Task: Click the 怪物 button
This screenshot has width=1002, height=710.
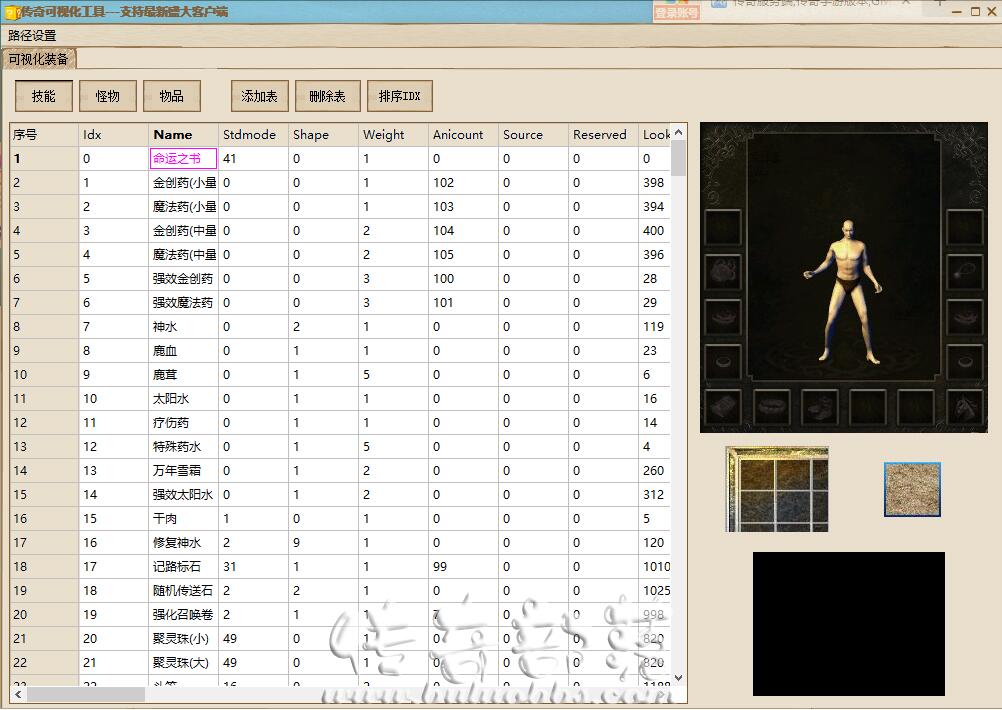Action: coord(108,96)
